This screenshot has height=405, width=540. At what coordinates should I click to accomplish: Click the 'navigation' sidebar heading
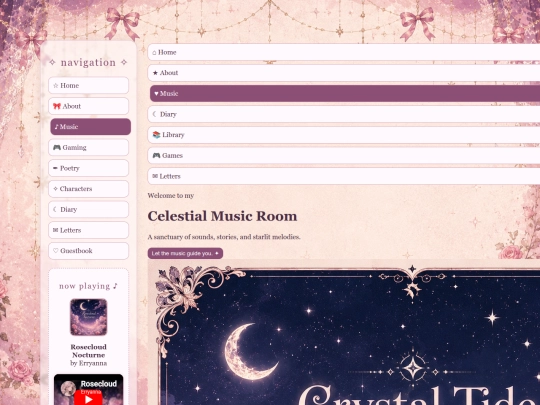88,62
